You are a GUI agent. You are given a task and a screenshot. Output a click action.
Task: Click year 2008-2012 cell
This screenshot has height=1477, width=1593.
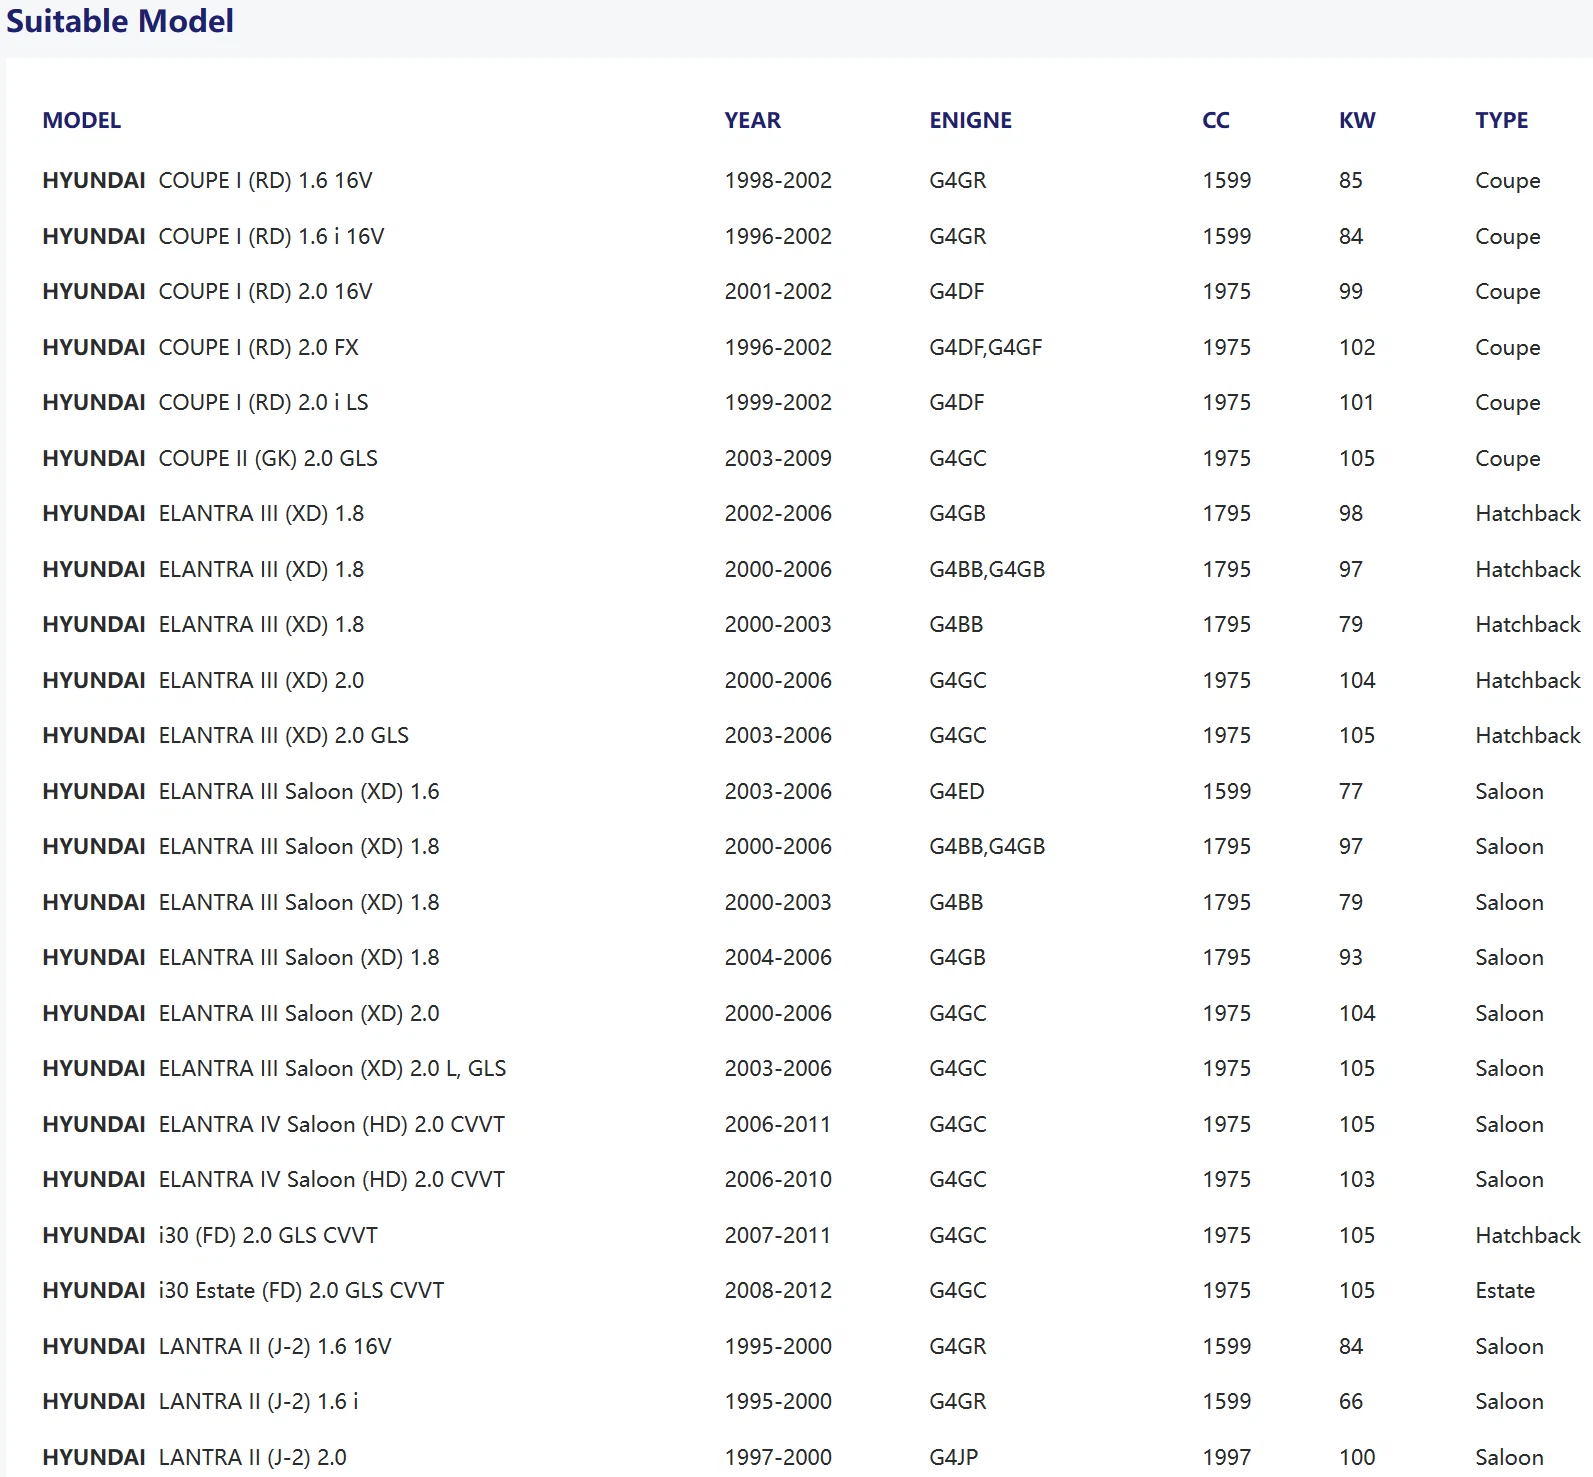778,1290
